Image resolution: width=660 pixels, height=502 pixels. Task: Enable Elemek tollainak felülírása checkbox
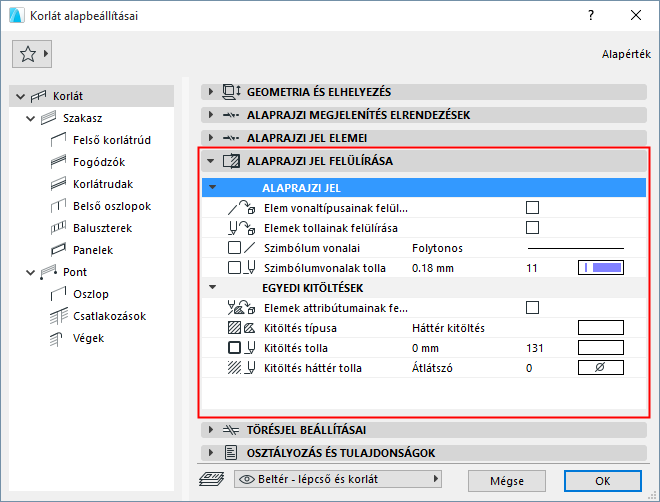[532, 228]
